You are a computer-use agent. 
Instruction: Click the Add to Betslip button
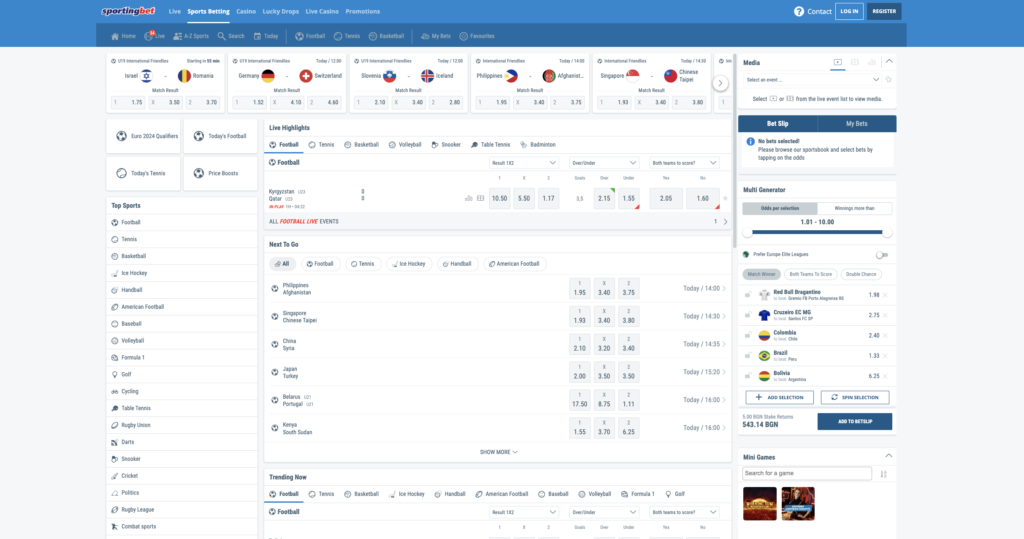tap(854, 422)
